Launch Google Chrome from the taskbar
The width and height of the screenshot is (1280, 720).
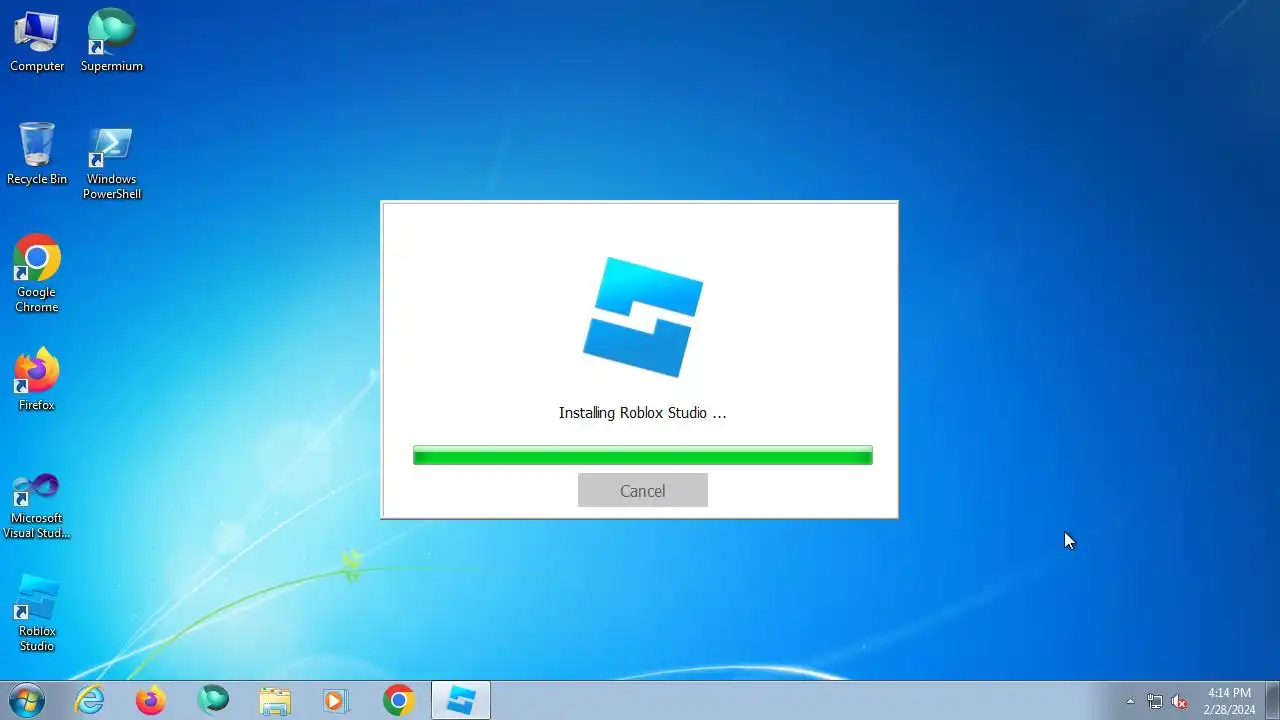click(398, 700)
